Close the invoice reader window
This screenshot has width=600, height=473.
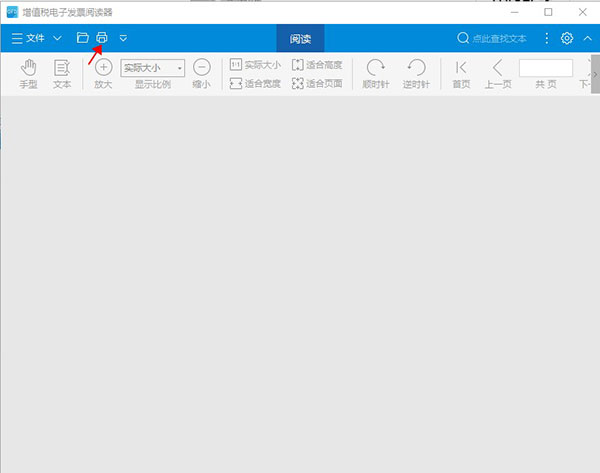[583, 12]
